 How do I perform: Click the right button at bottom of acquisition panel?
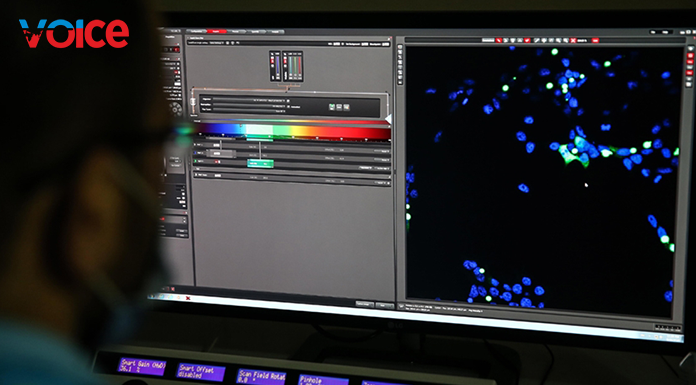point(384,306)
